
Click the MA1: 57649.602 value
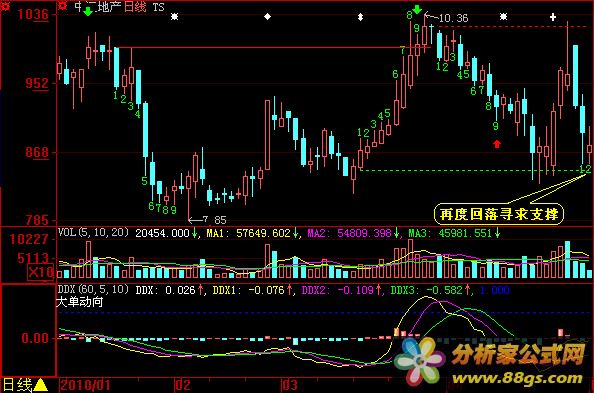(248, 233)
